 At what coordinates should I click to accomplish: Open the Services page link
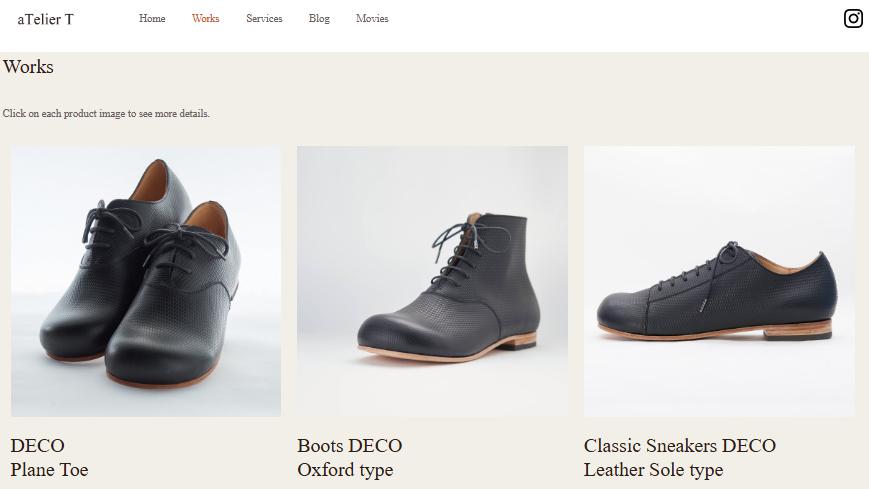264,18
